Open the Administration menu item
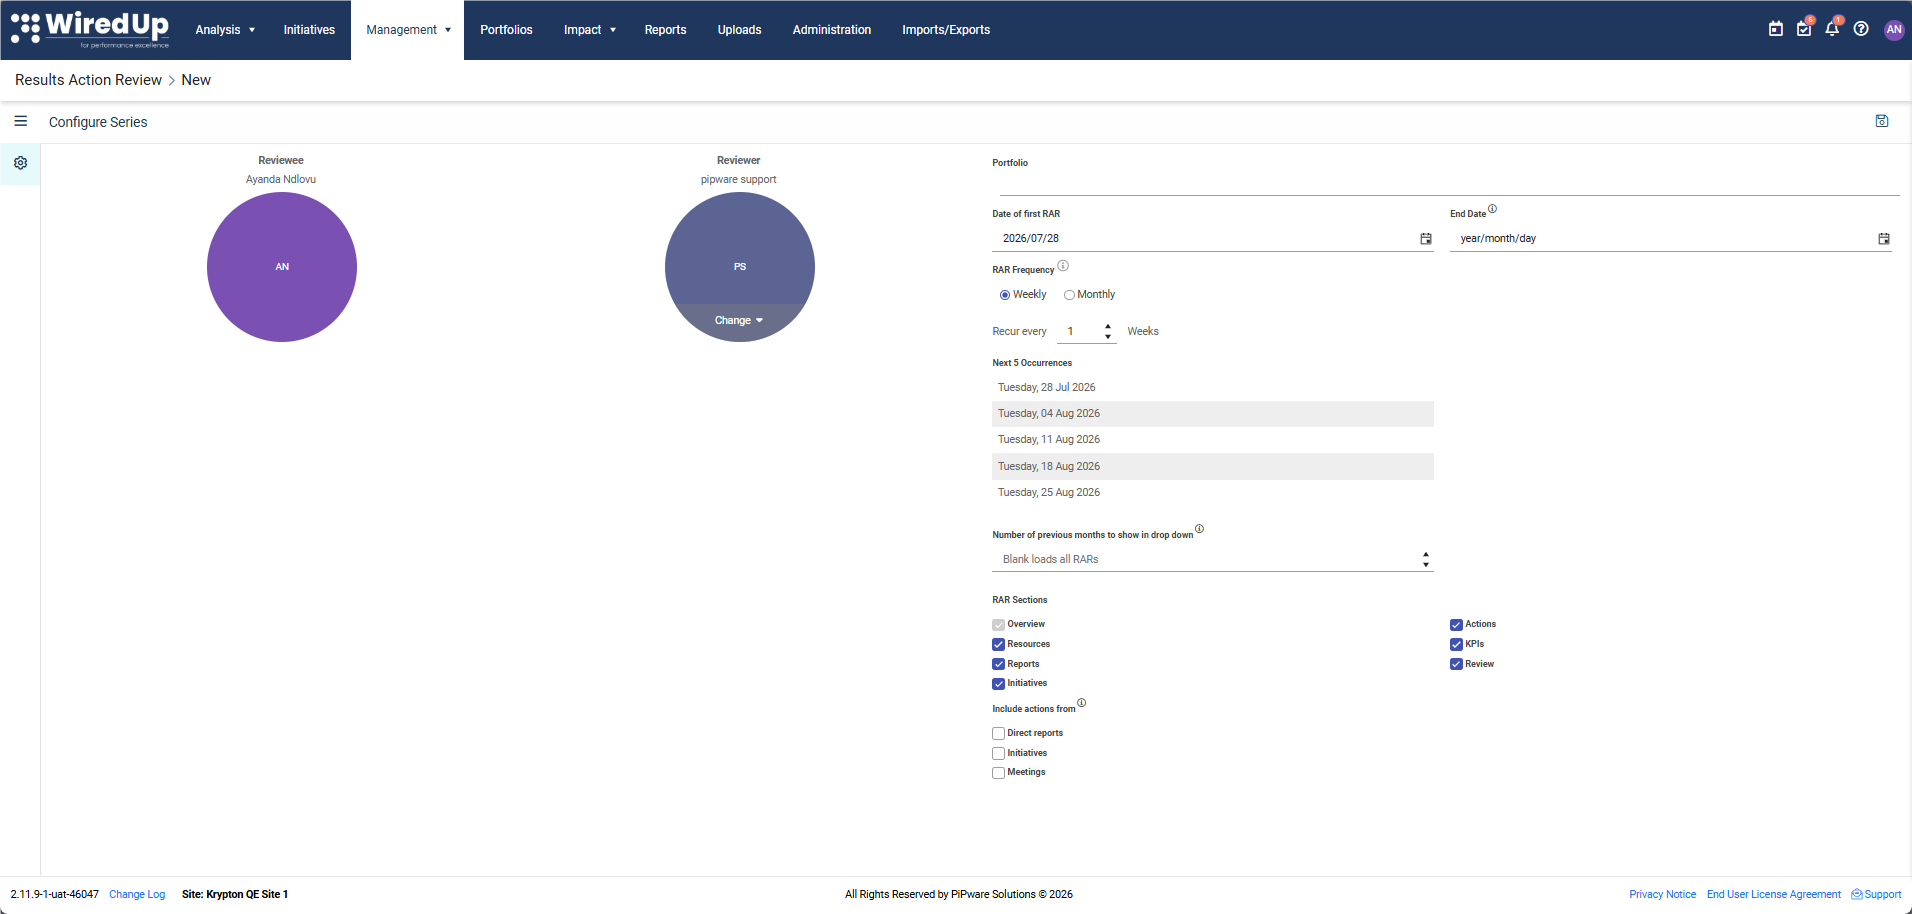The height and width of the screenshot is (914, 1912). tap(832, 30)
